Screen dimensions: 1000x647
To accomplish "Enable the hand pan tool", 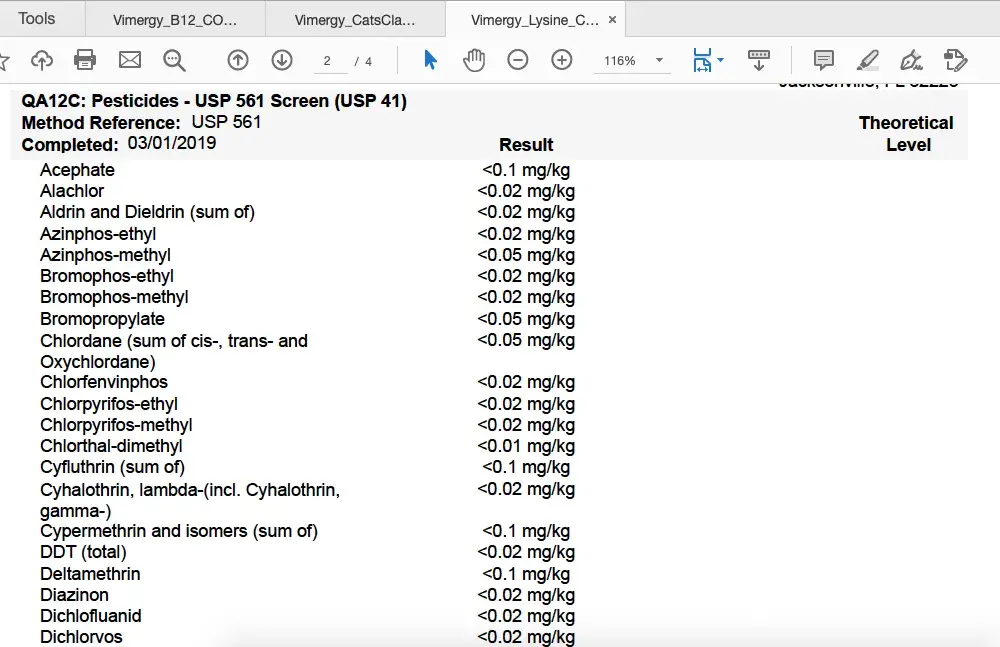I will 473,61.
